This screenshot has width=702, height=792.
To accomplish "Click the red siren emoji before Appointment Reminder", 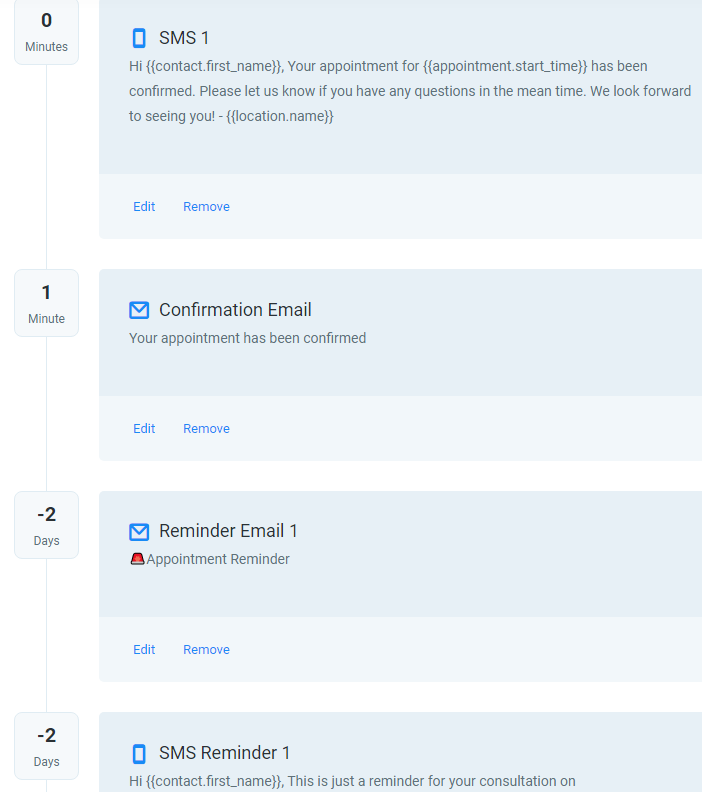I will click(137, 559).
